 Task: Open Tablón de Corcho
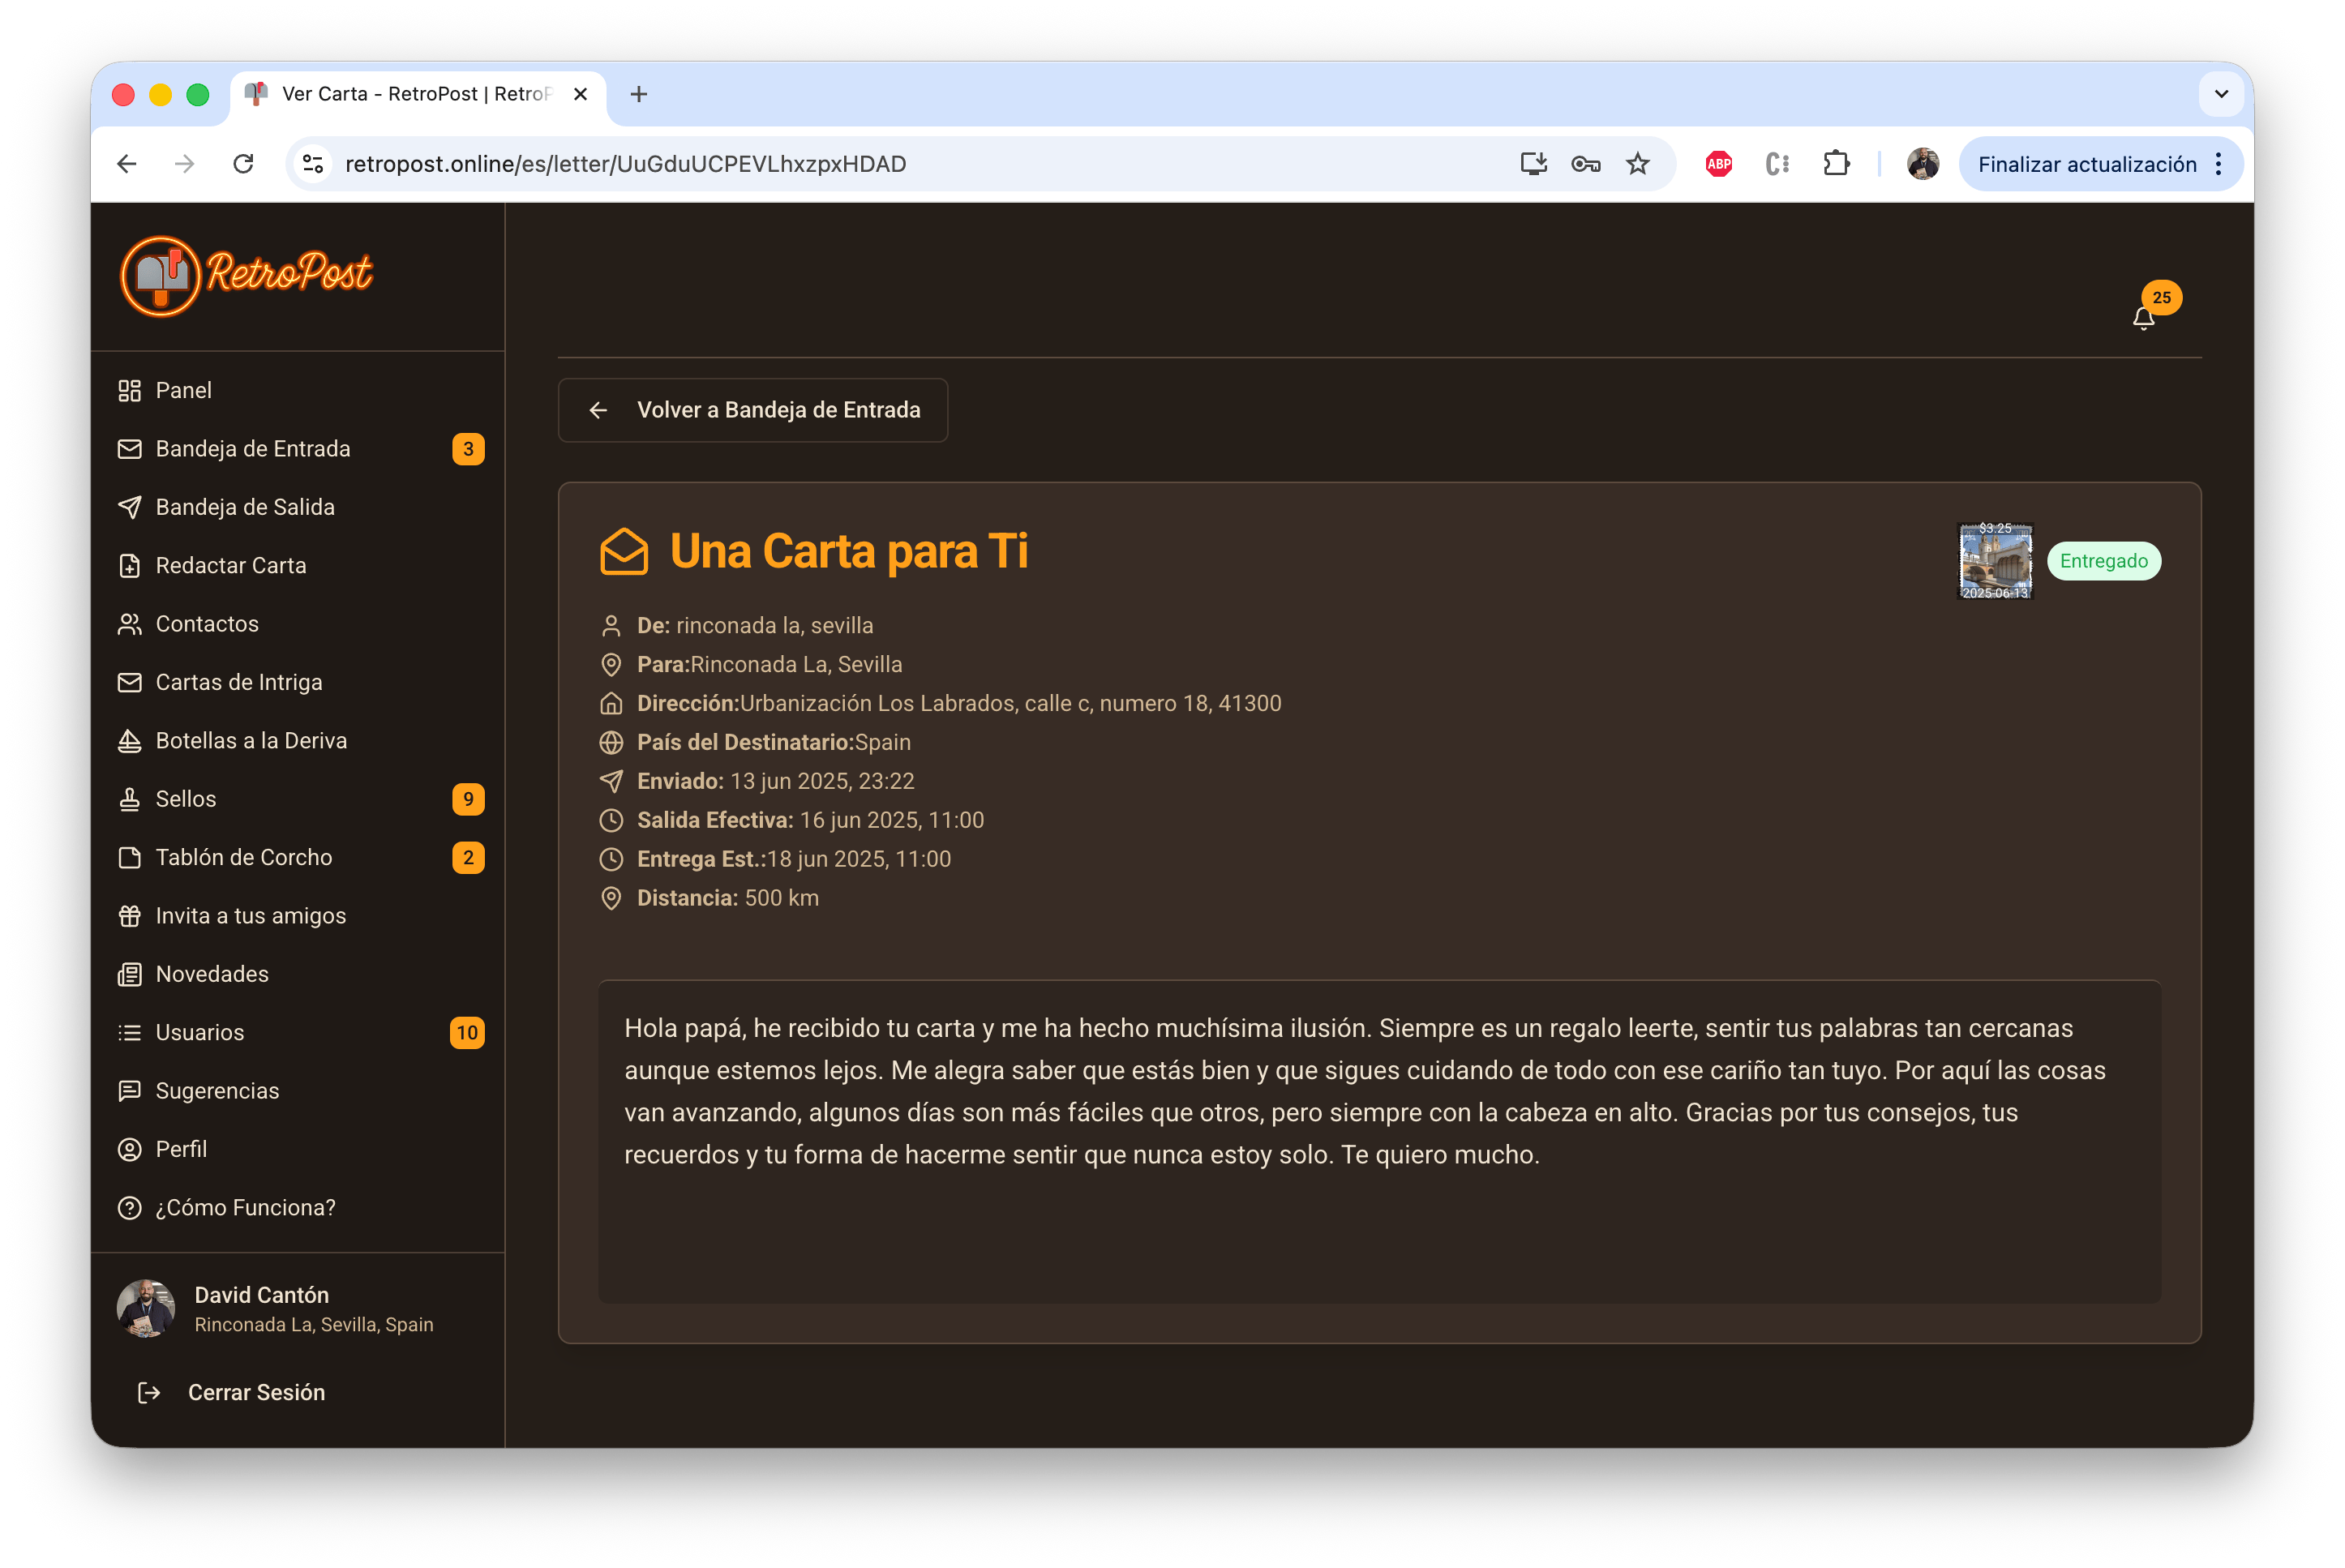(244, 857)
